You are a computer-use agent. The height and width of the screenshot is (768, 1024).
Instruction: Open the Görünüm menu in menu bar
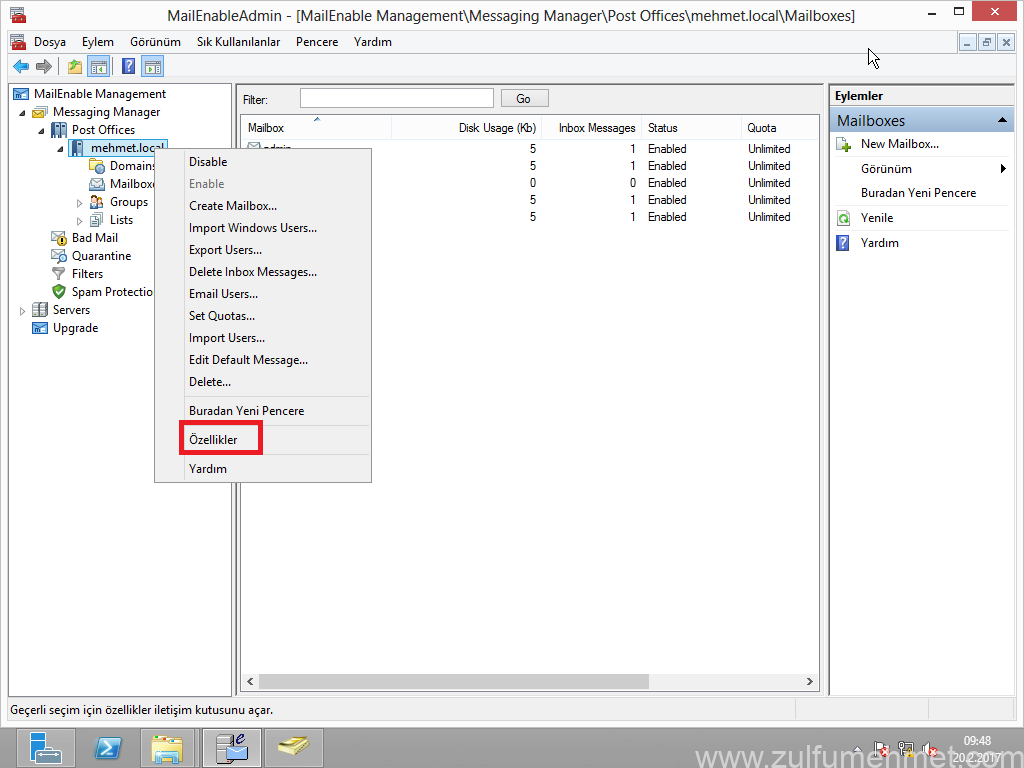point(155,42)
